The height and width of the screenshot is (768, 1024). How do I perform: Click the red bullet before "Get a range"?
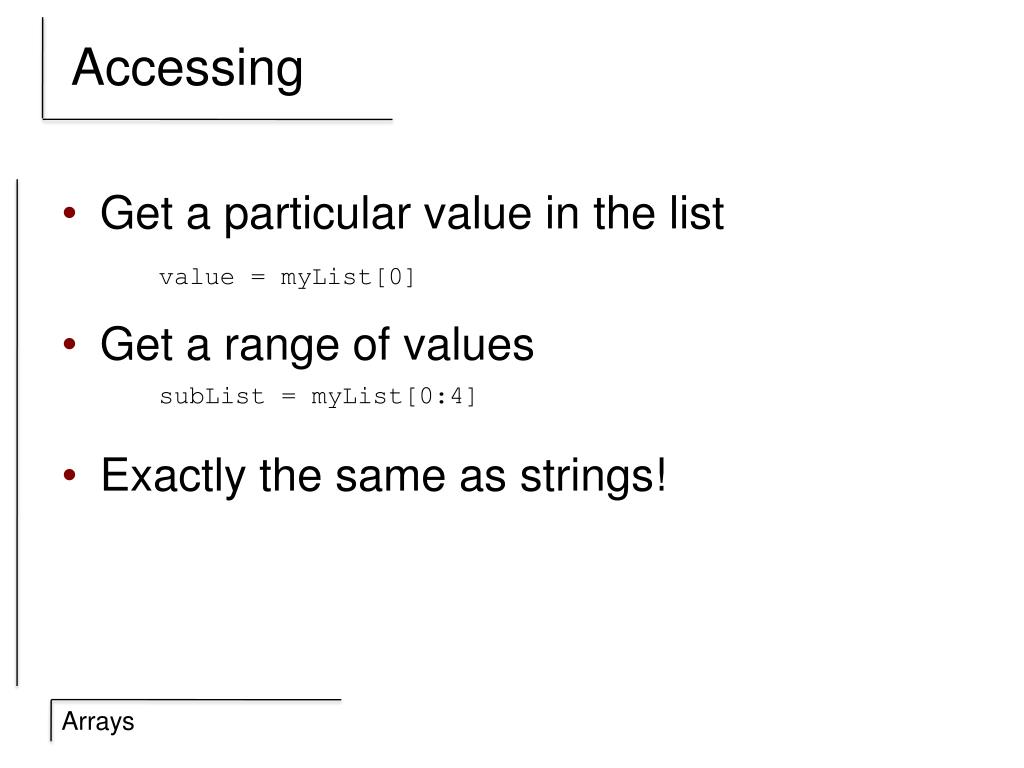(x=69, y=346)
